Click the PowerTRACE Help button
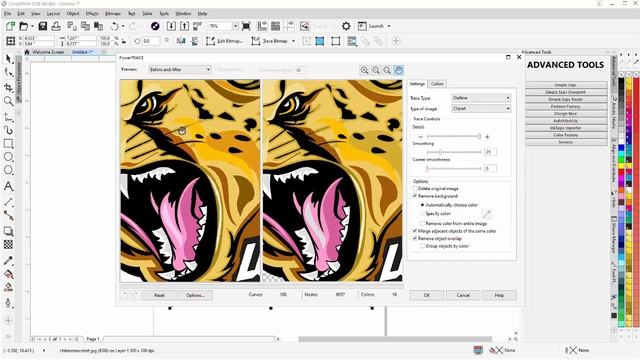The height and width of the screenshot is (360, 640). click(x=499, y=295)
